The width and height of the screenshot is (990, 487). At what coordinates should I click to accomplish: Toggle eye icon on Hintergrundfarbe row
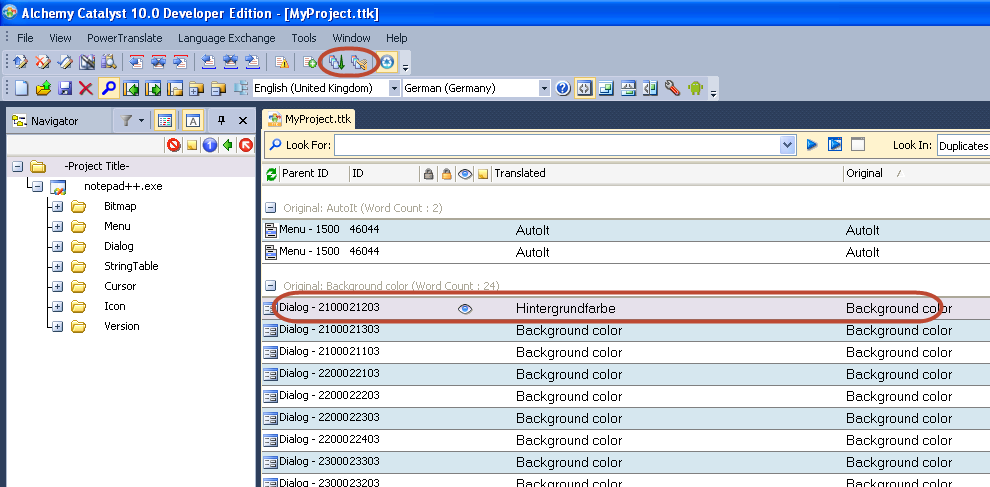(x=465, y=309)
